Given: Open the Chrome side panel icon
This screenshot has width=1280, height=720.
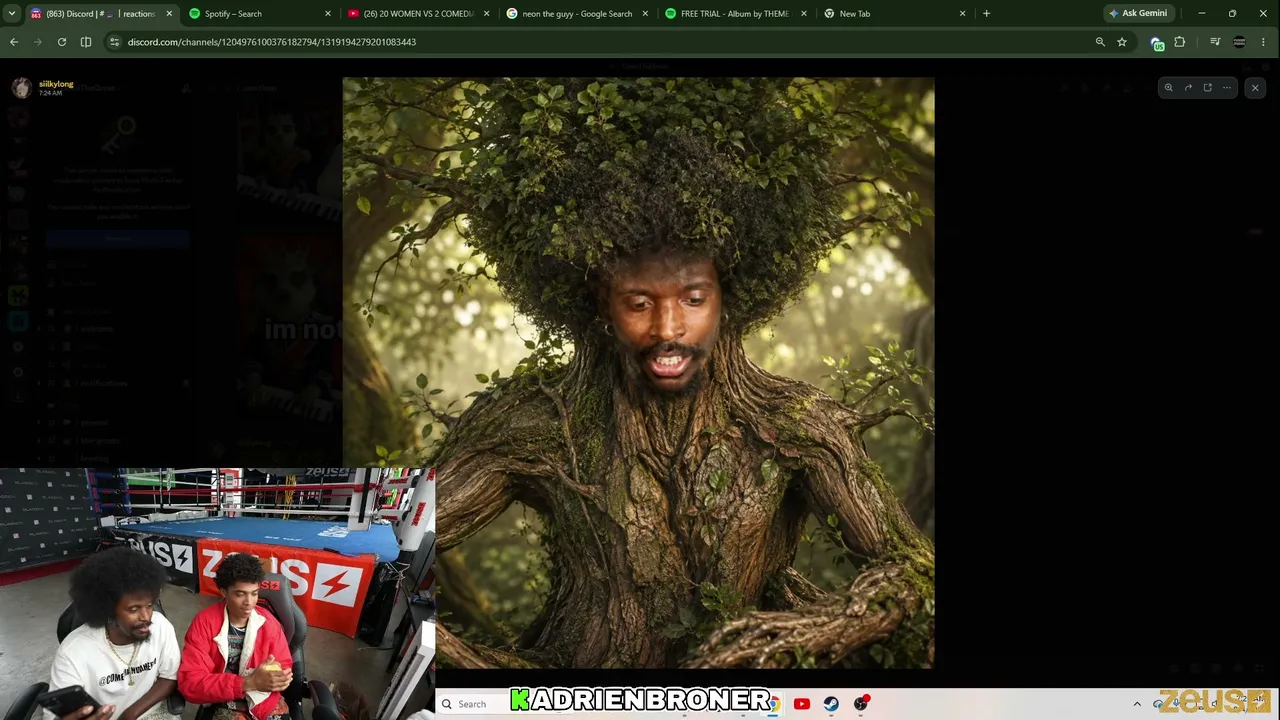Looking at the screenshot, I should [x=86, y=42].
